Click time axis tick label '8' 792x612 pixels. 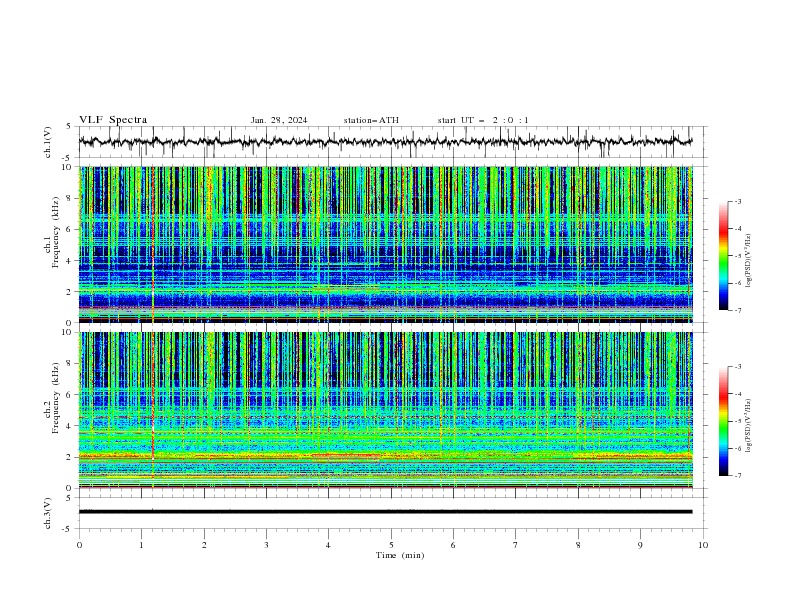pos(578,545)
